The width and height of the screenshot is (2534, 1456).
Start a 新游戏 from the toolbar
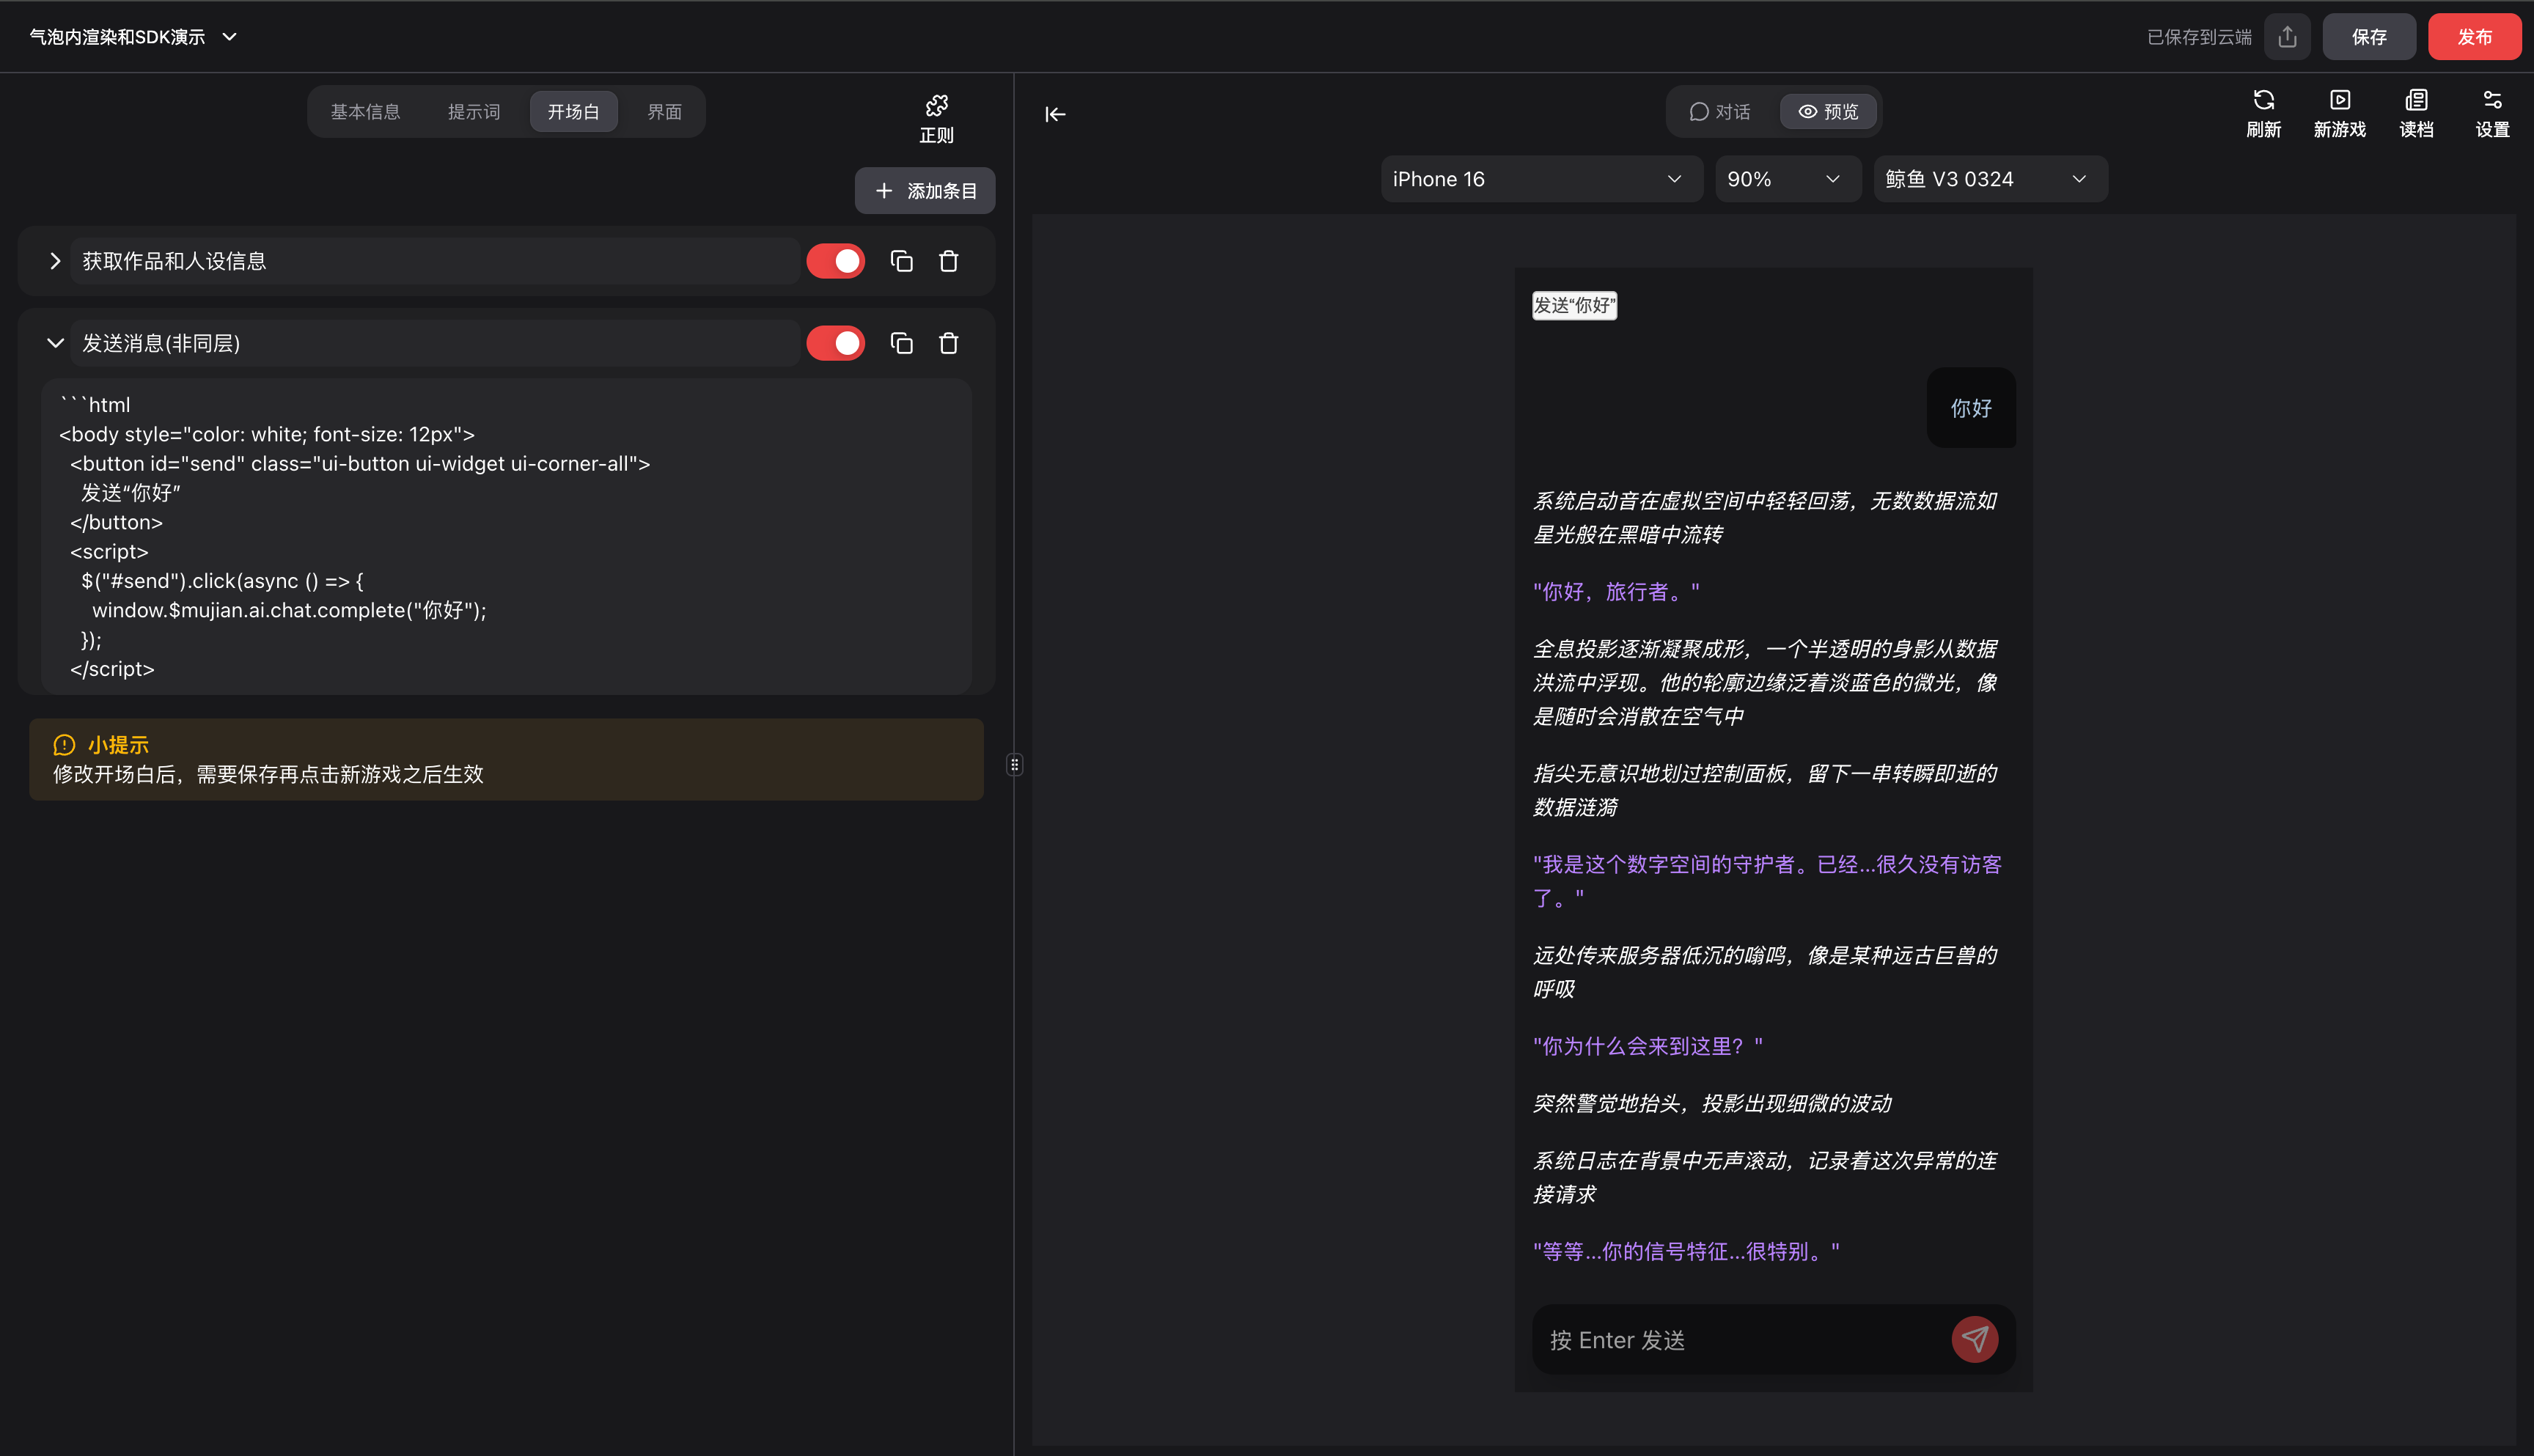(2339, 112)
